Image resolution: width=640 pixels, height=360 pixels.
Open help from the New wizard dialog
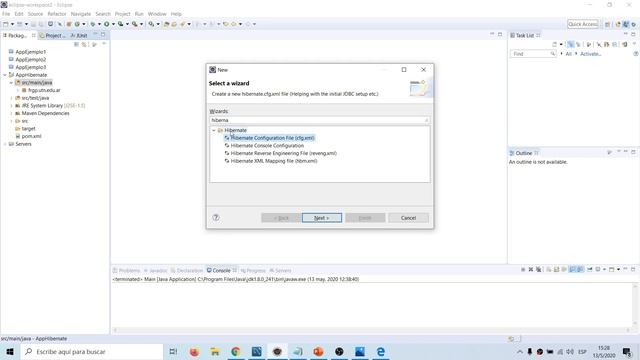tap(216, 218)
